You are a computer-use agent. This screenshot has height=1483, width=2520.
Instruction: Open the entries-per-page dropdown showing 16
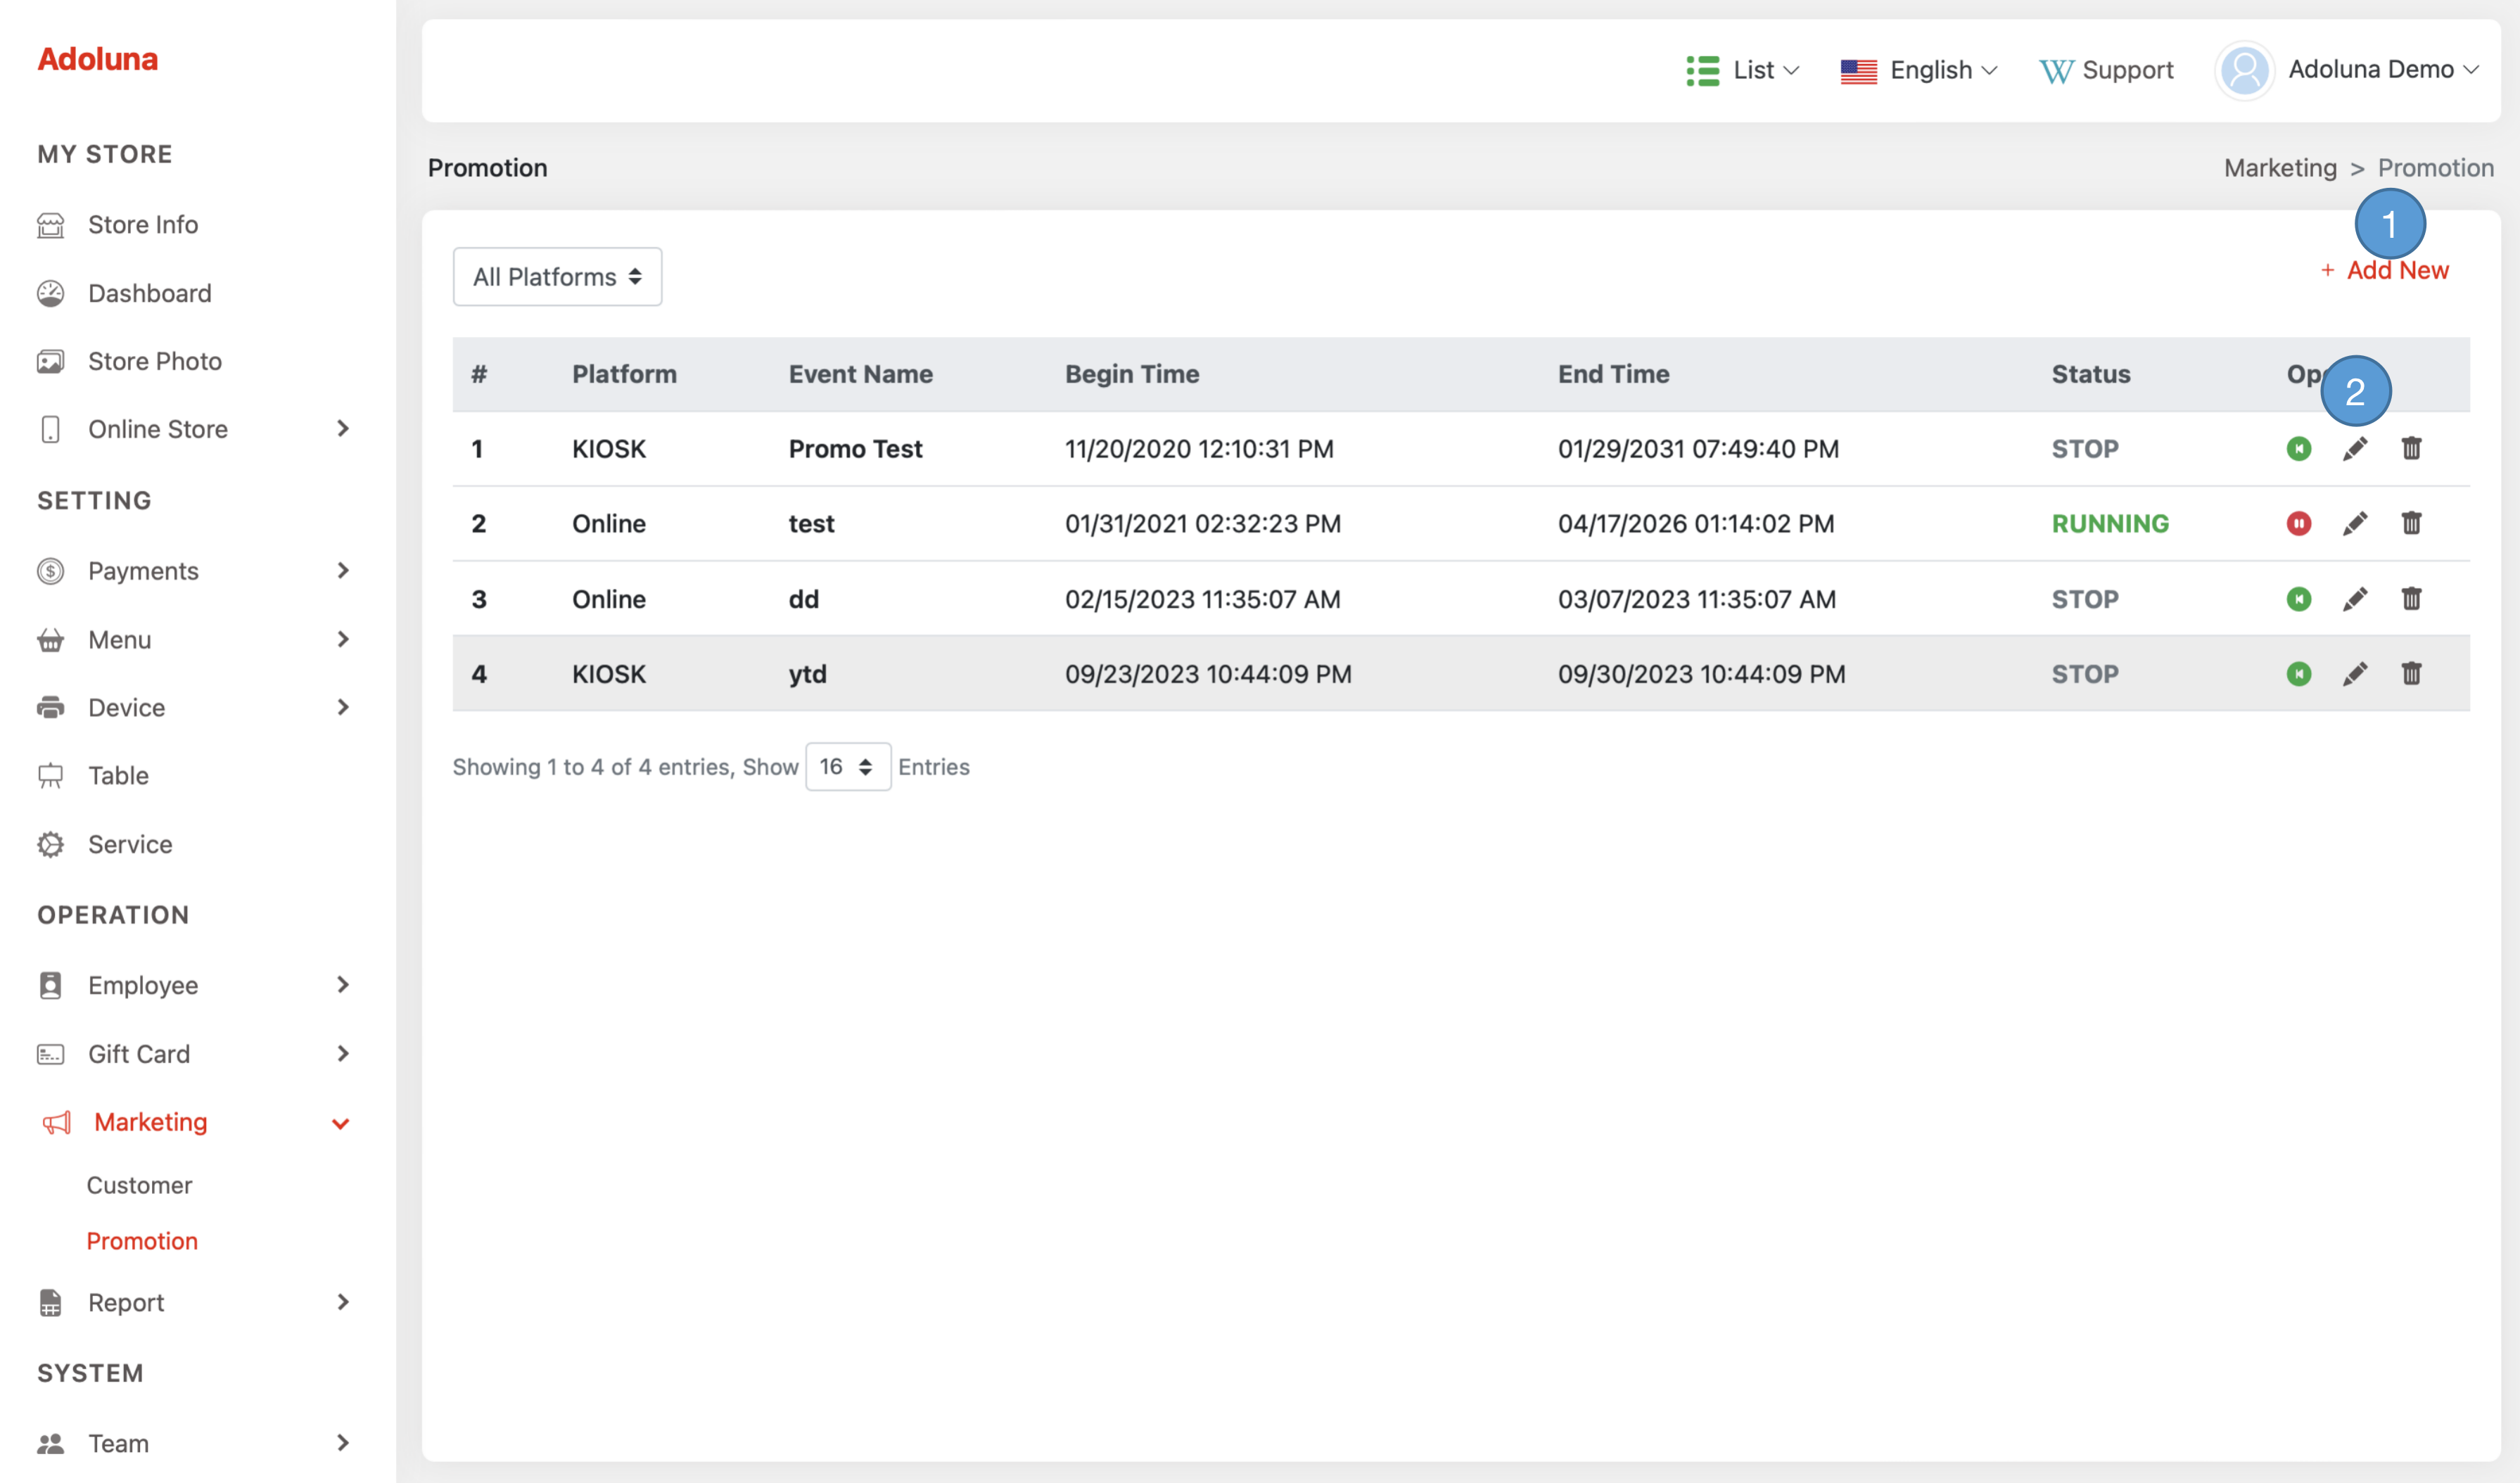(x=848, y=767)
